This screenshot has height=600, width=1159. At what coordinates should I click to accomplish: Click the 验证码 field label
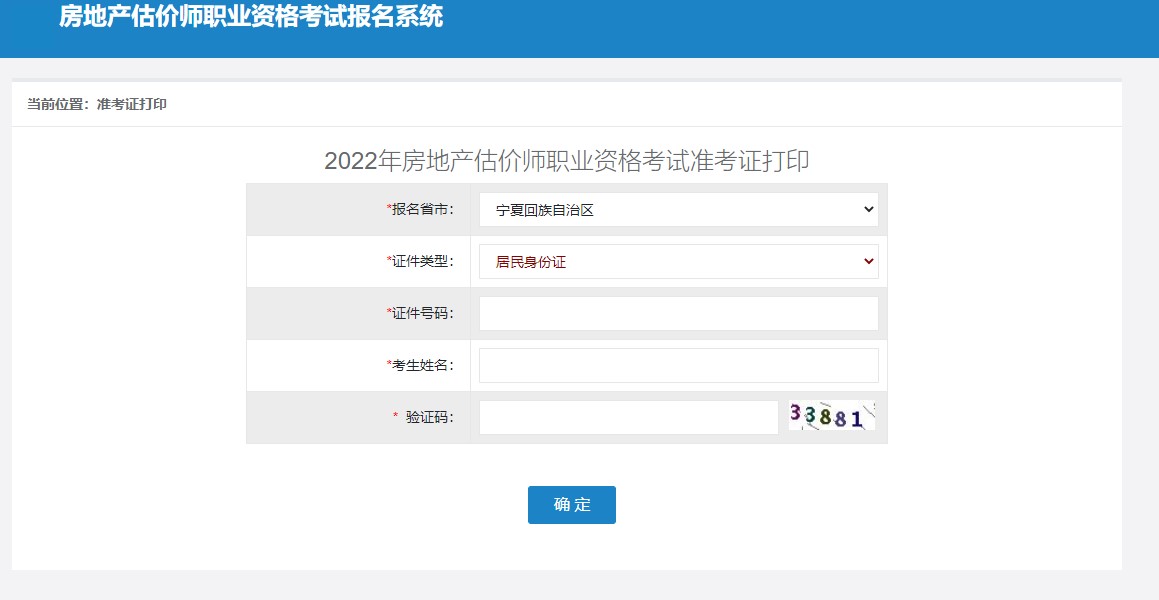coord(430,418)
